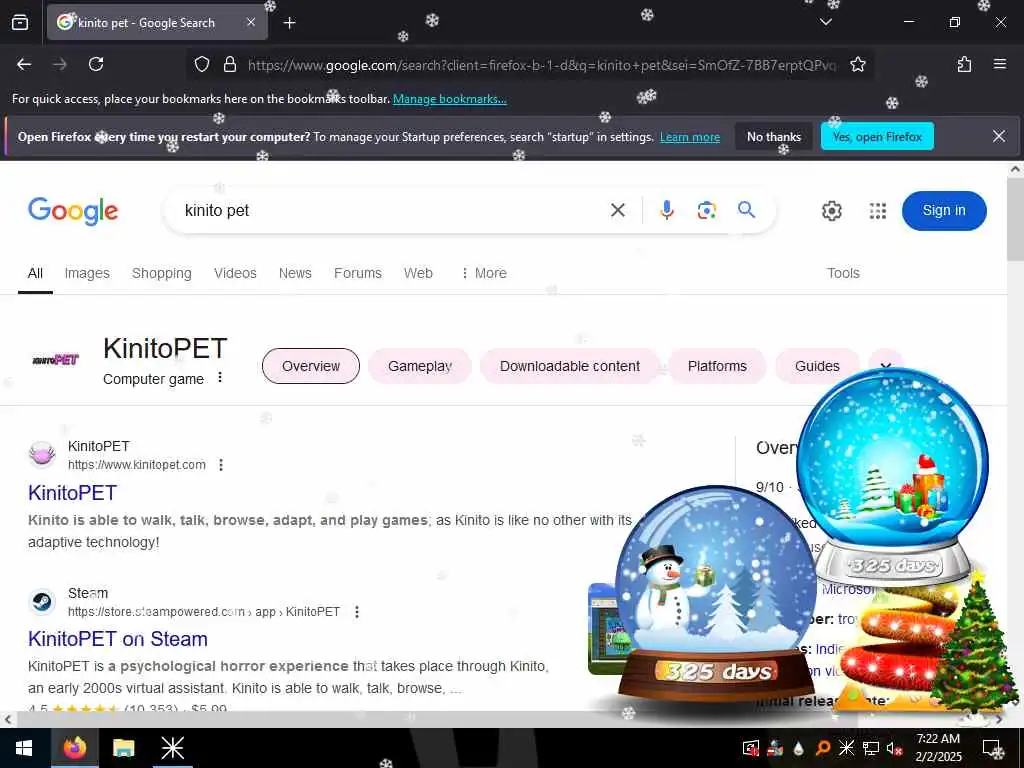The image size is (1024, 768).
Task: Click the kinitopet.com site favicon
Action: coord(42,455)
